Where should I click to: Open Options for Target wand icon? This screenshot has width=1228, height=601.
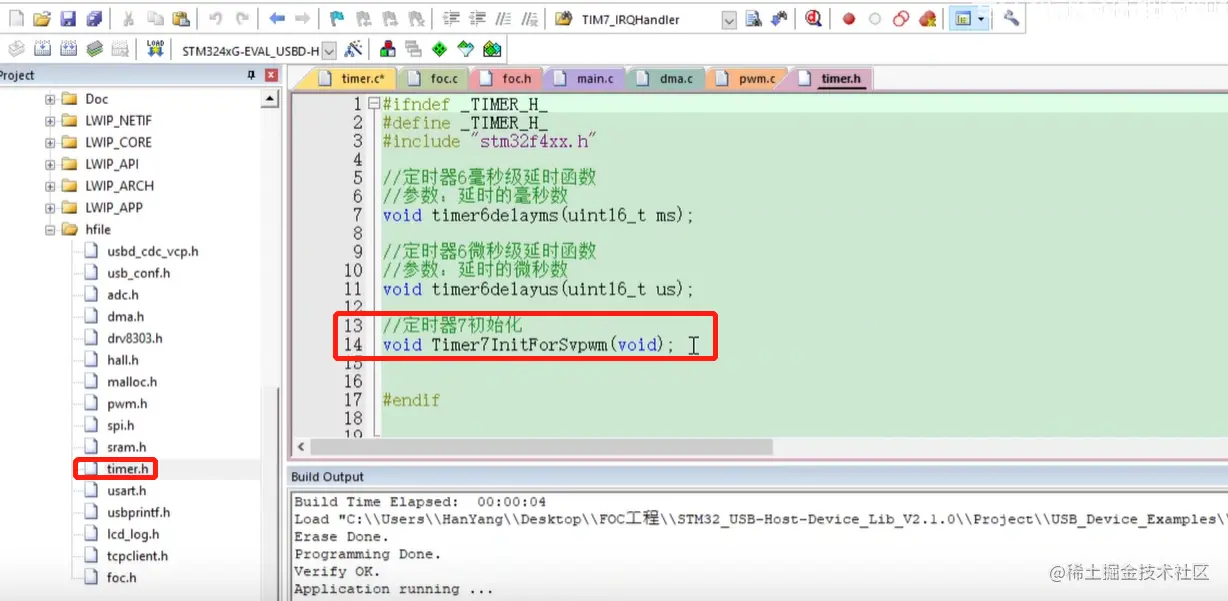coord(354,49)
